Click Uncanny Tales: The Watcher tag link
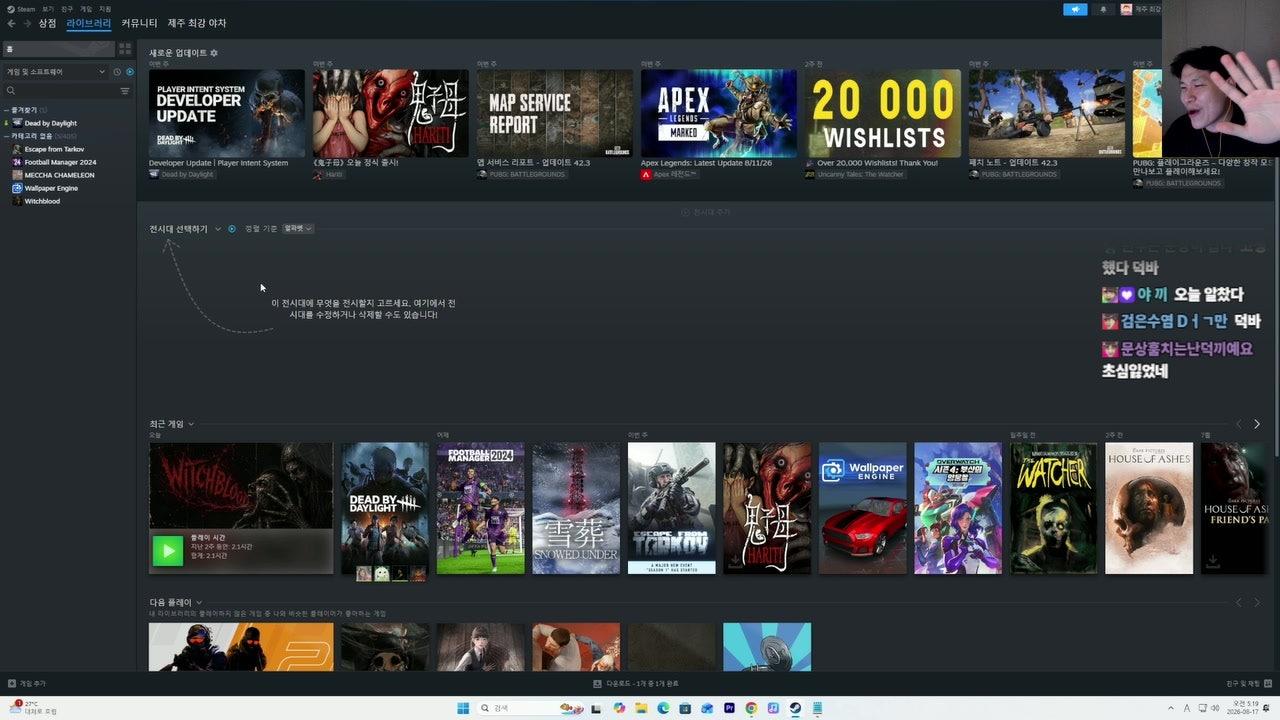Viewport: 1280px width, 720px height. point(854,174)
